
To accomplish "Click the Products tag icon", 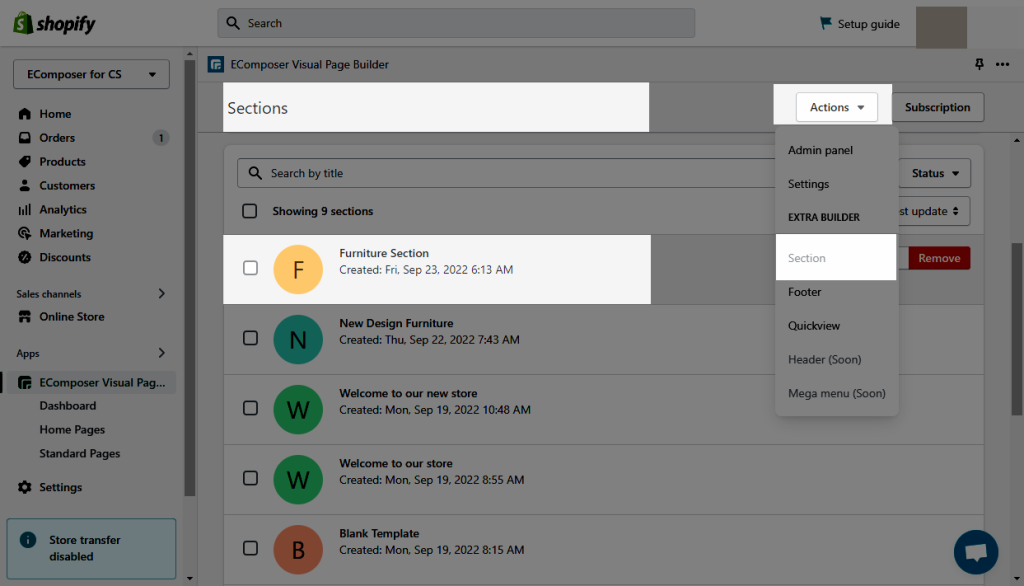I will [25, 161].
